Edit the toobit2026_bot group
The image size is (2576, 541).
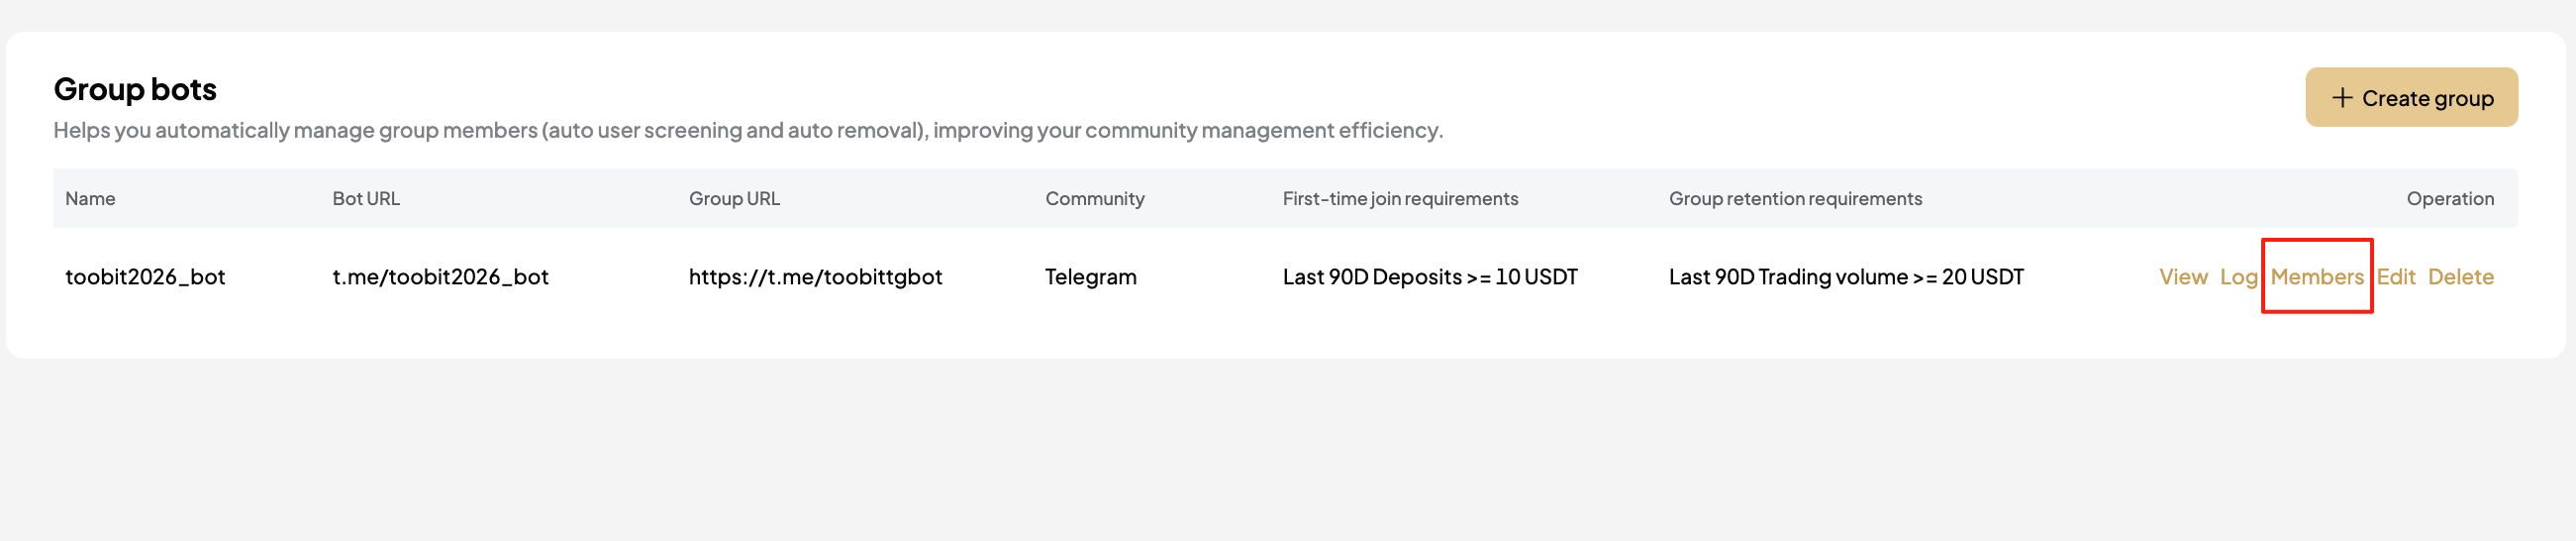click(2395, 277)
